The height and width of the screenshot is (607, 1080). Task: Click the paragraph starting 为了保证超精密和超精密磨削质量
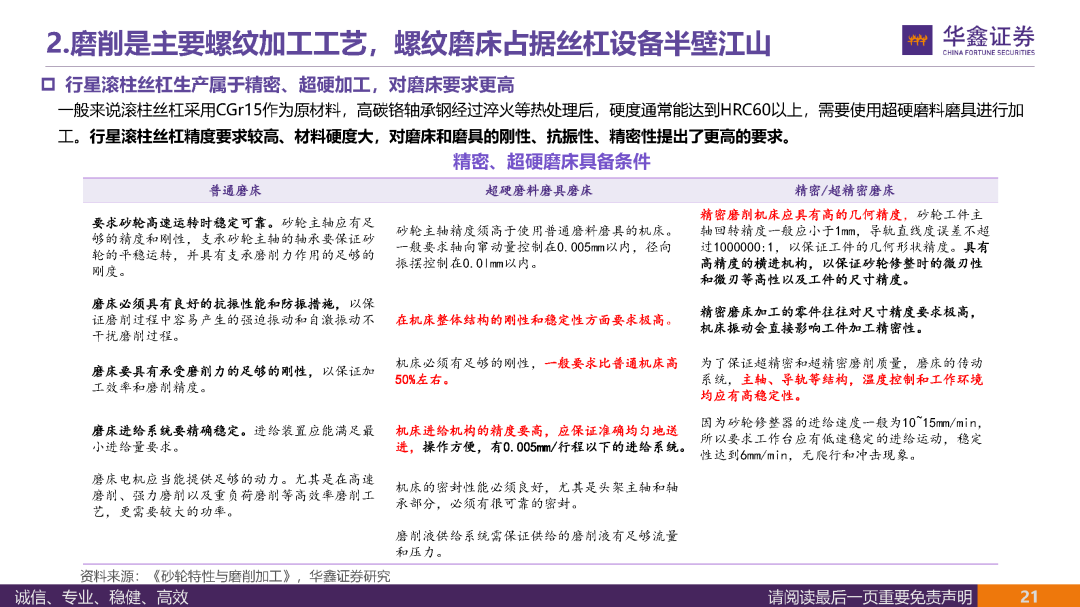coord(841,380)
